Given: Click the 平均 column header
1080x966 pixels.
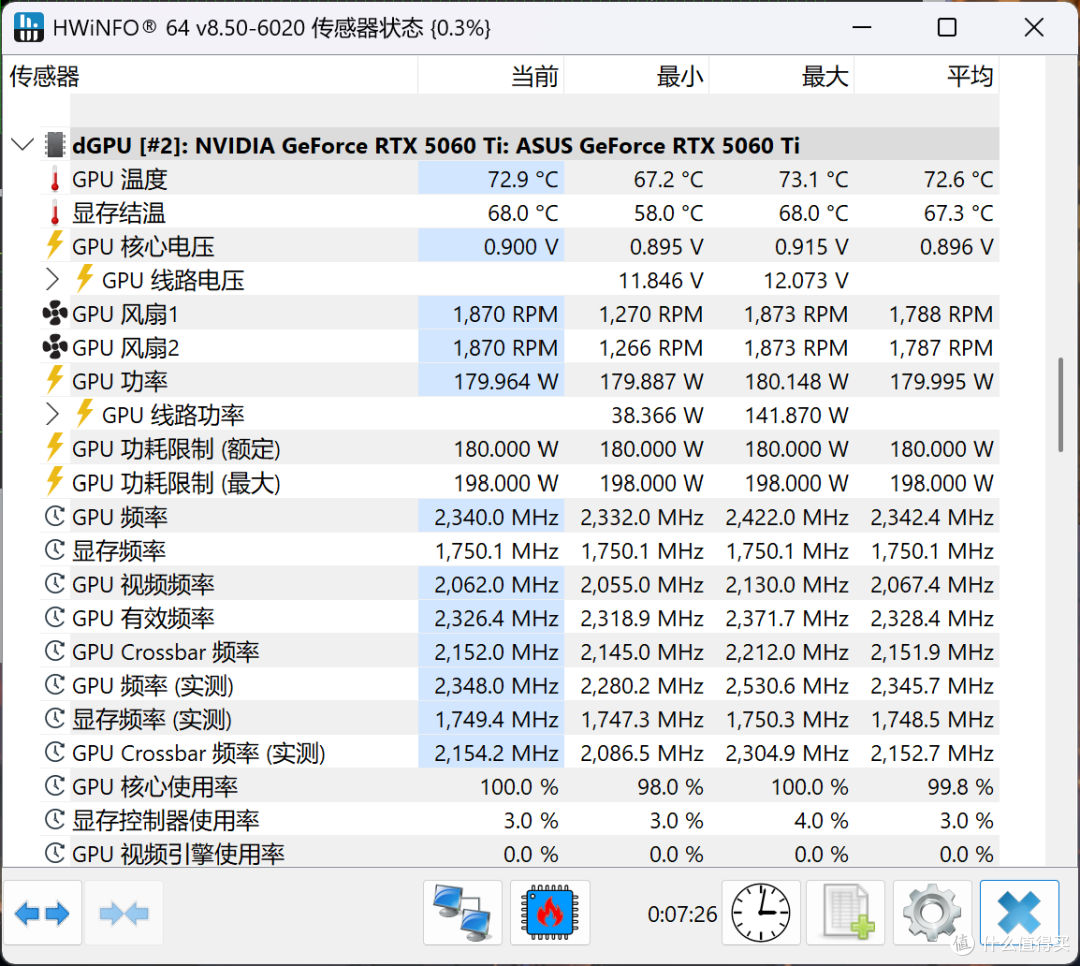Looking at the screenshot, I should 927,76.
